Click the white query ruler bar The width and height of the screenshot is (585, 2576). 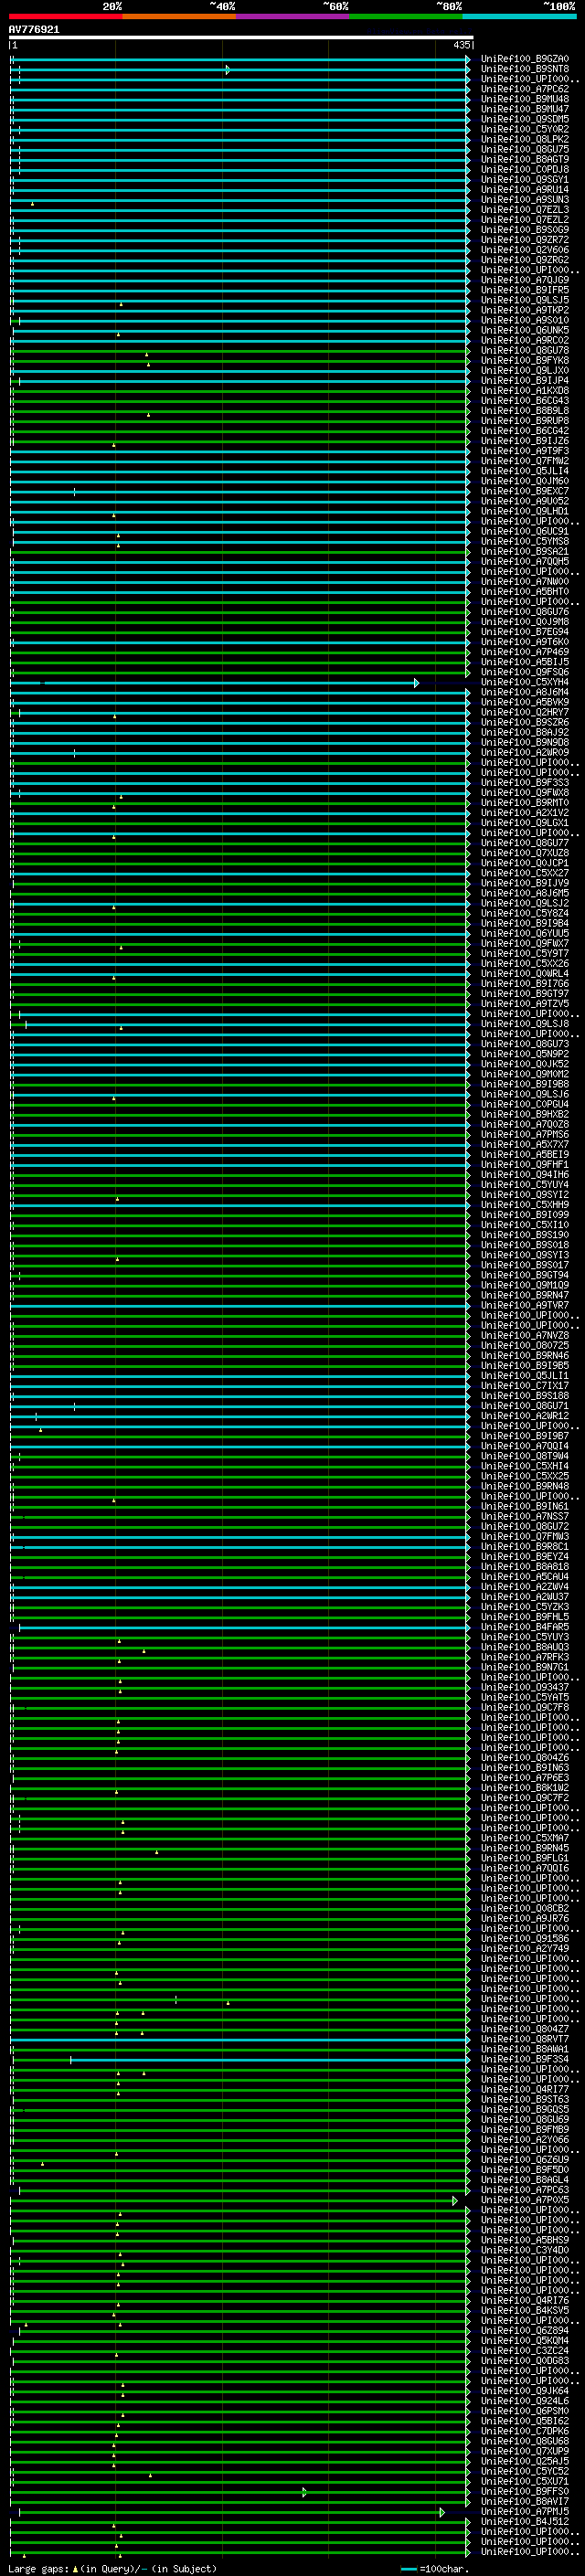[240, 37]
